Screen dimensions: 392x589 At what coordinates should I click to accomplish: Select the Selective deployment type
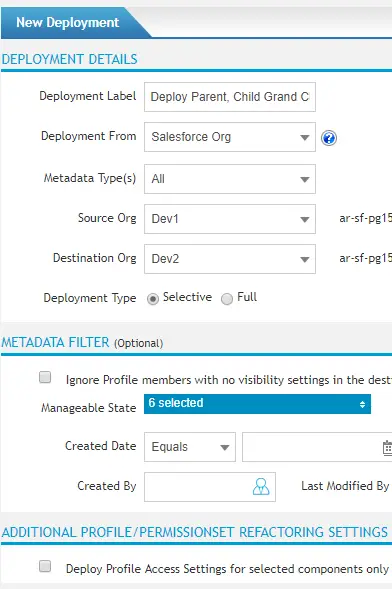tap(153, 299)
